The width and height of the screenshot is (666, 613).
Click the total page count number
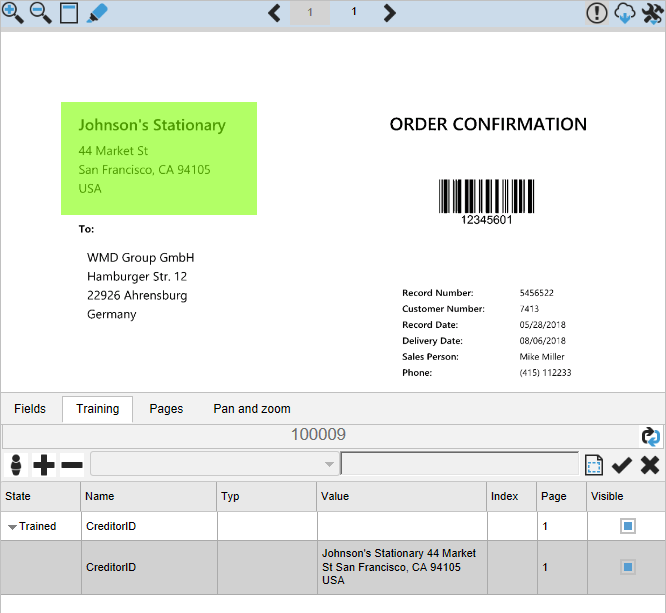click(353, 11)
